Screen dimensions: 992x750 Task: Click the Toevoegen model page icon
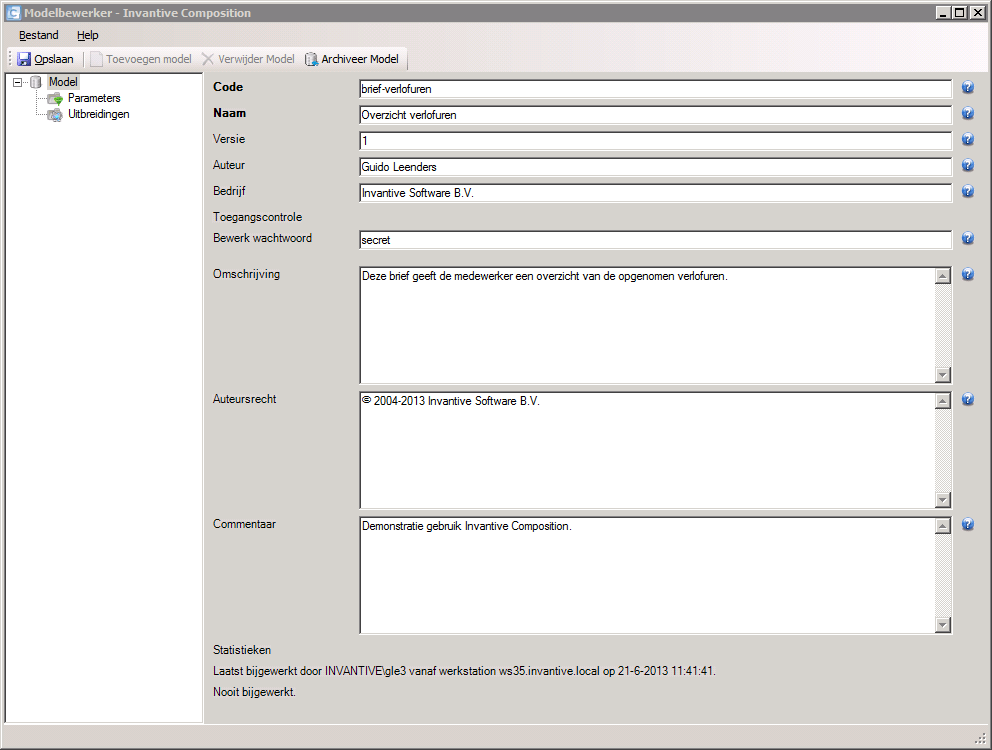(96, 59)
